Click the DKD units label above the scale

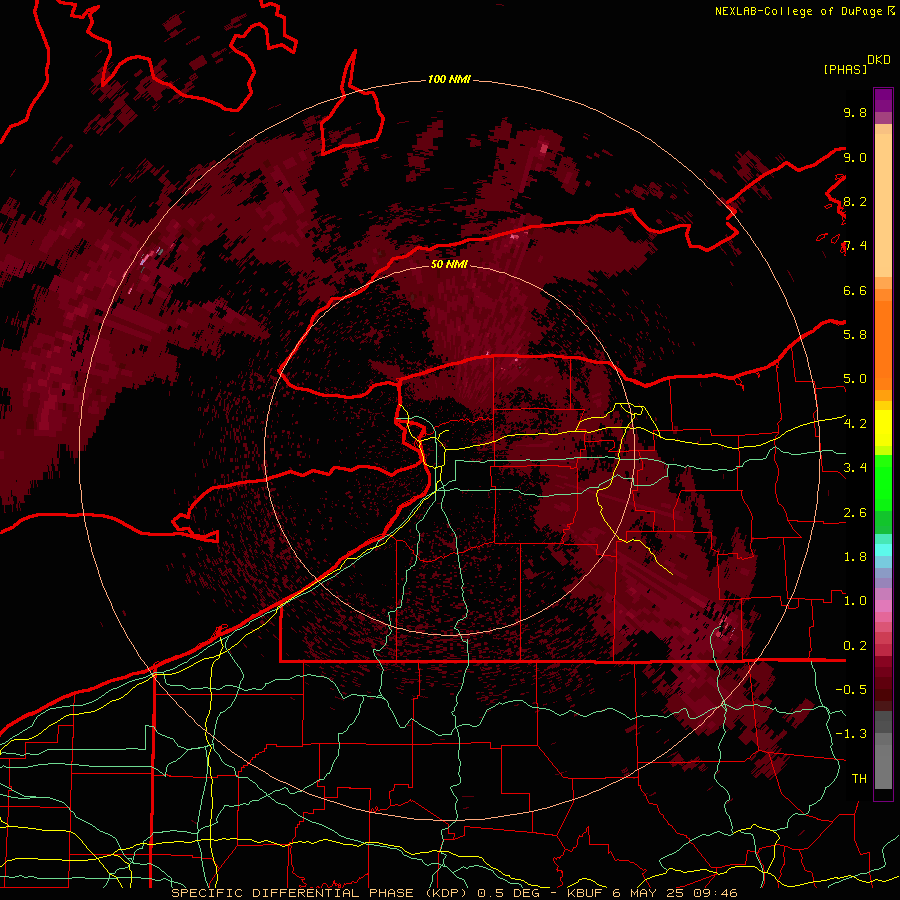pyautogui.click(x=879, y=60)
